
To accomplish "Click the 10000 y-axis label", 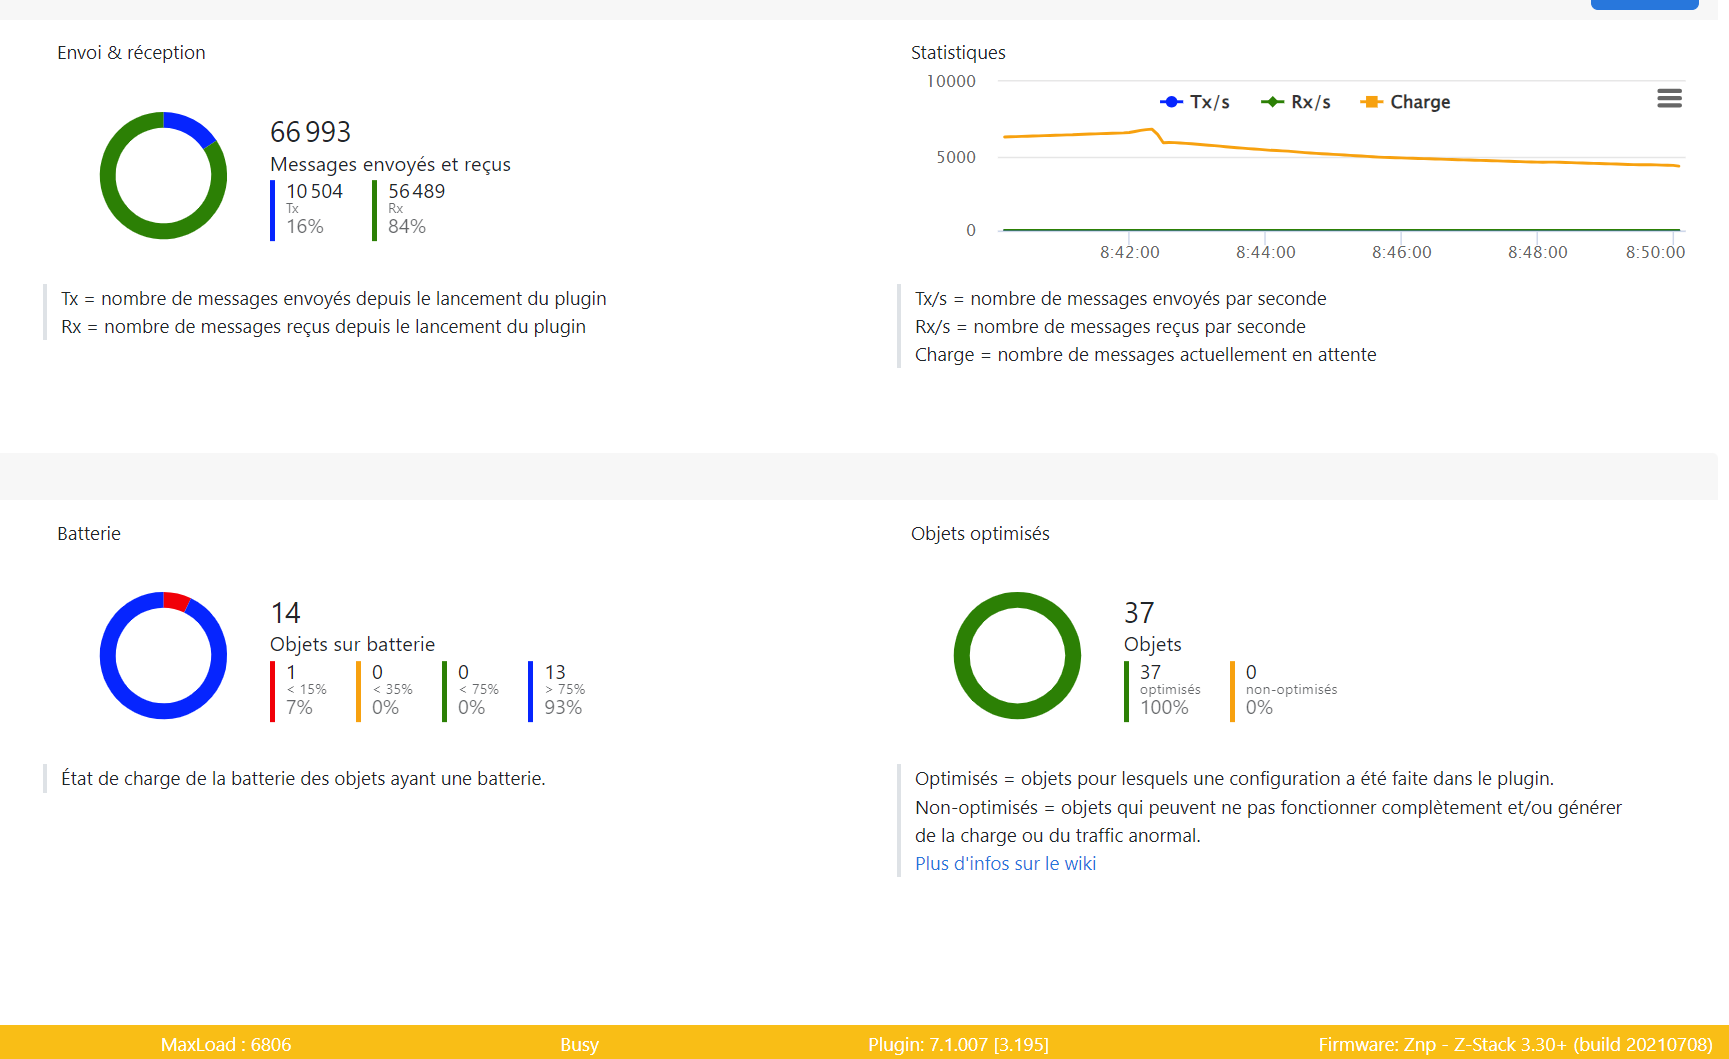I will coord(951,82).
